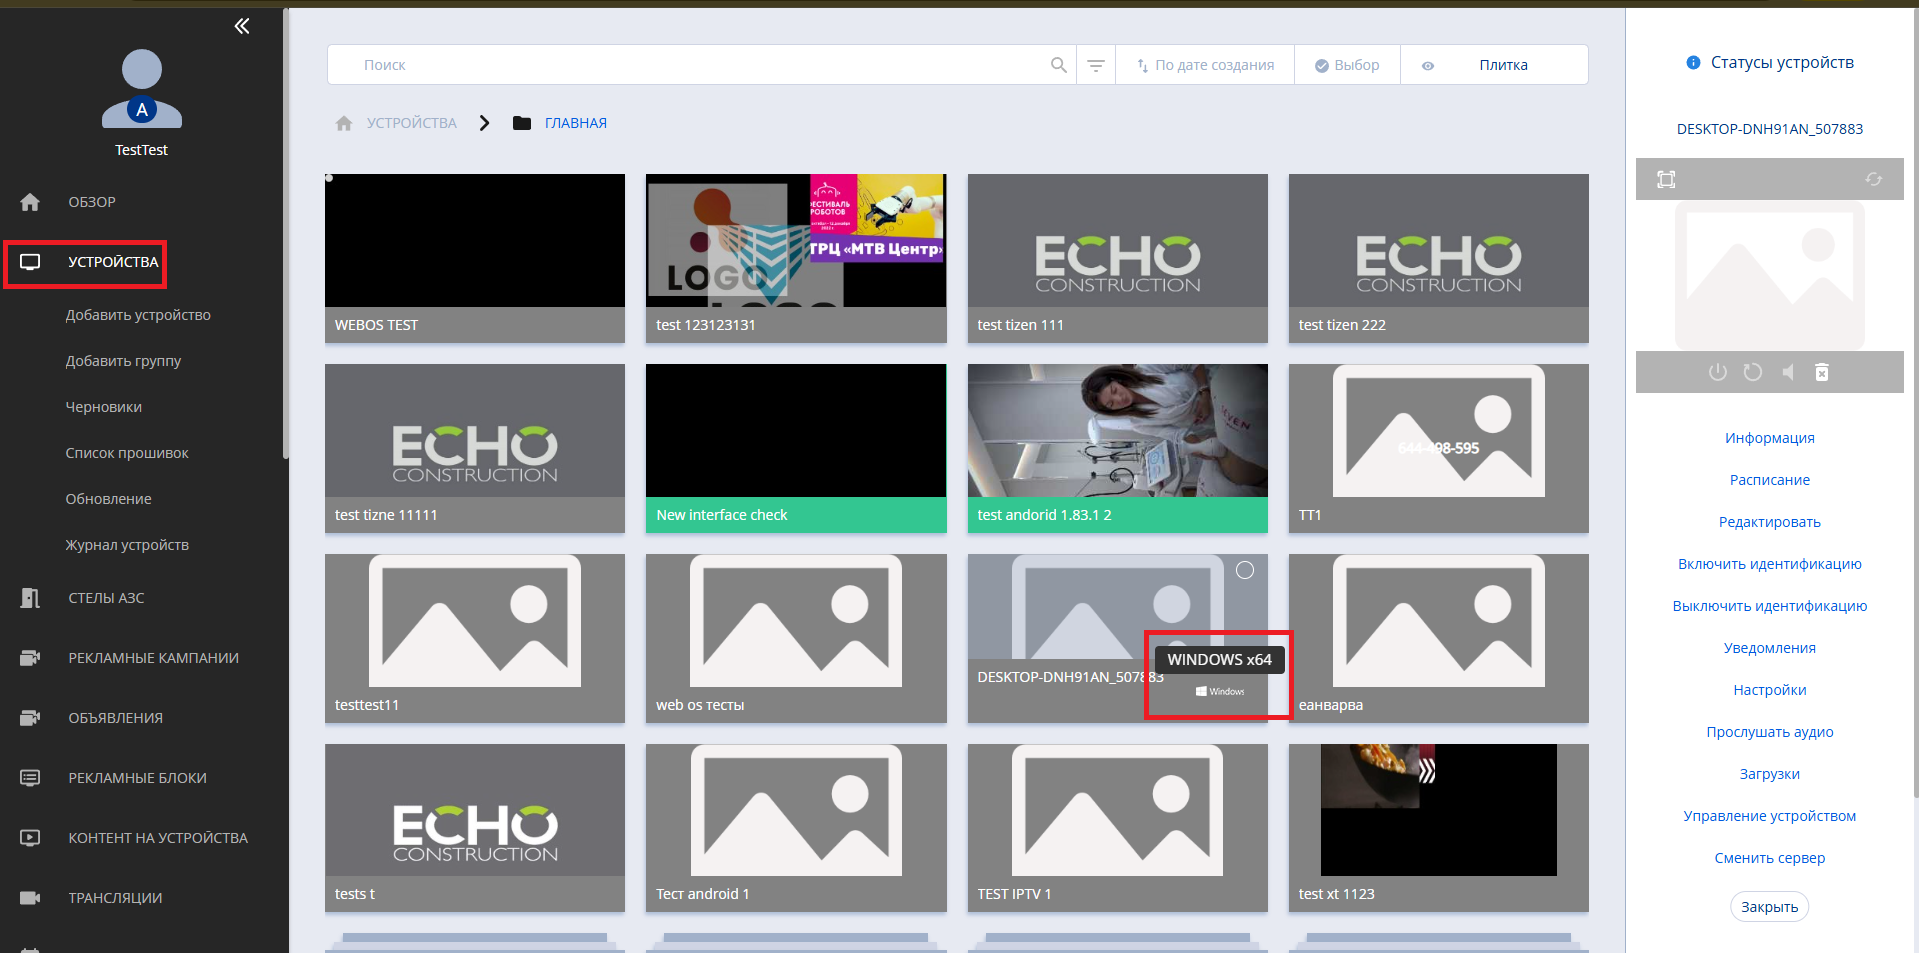The width and height of the screenshot is (1919, 953).
Task: Open Рекламные кампании in the sidebar
Action: pyautogui.click(x=153, y=658)
